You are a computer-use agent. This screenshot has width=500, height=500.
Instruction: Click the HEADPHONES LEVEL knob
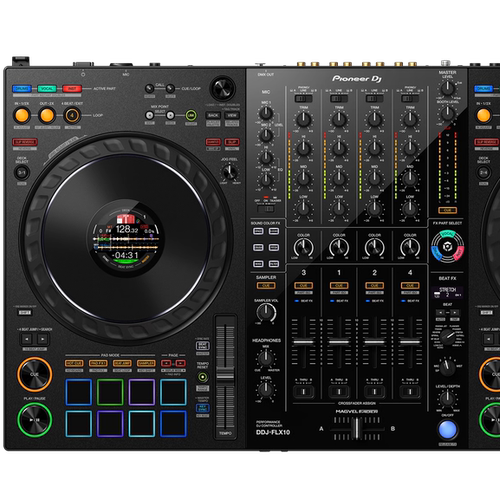[266, 389]
